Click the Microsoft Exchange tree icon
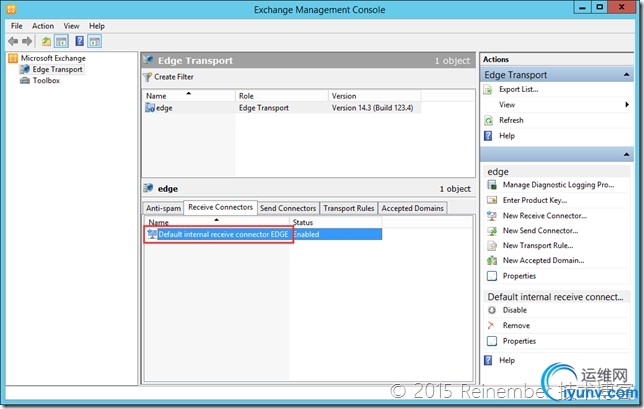 13,58
